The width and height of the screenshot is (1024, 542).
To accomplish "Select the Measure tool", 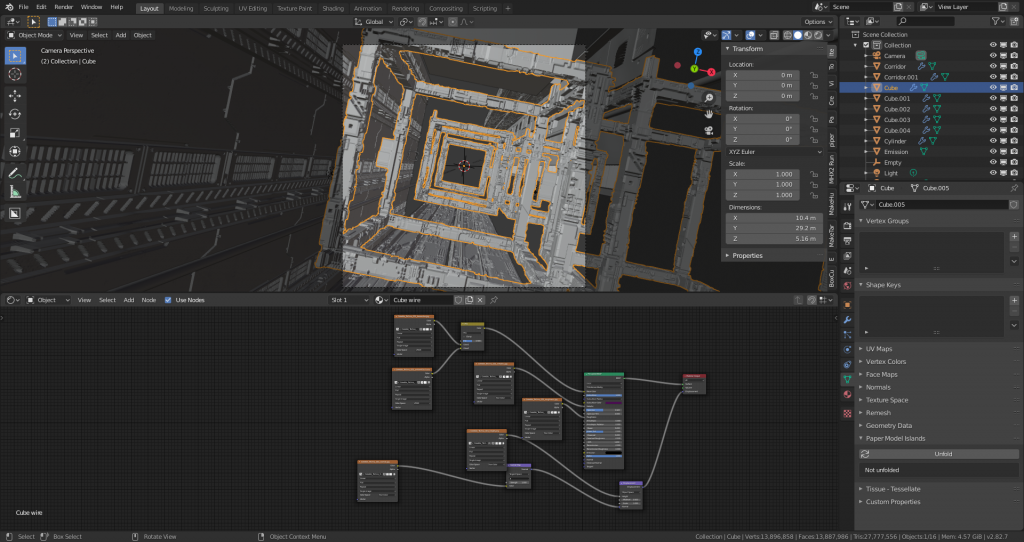I will click(15, 192).
